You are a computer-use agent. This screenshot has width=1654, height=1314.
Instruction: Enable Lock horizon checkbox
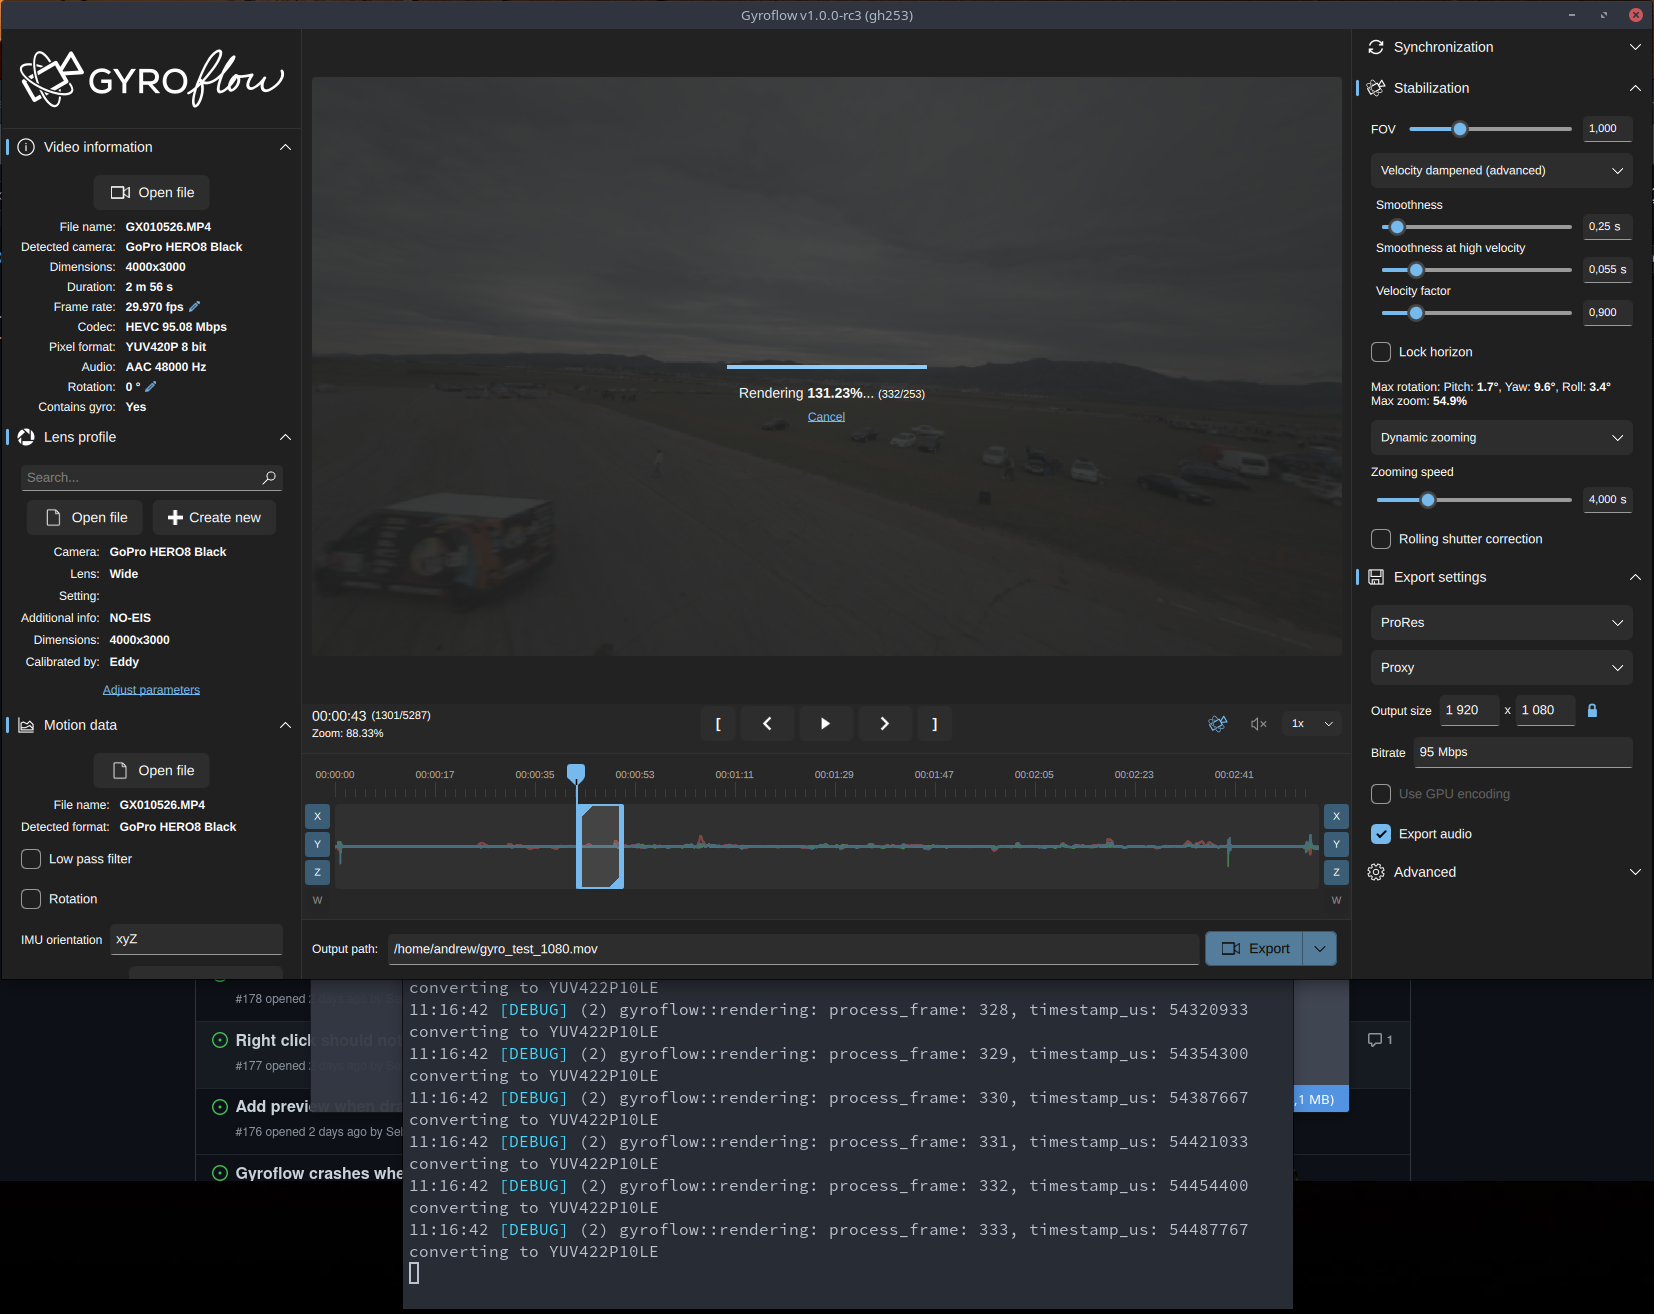click(x=1381, y=352)
